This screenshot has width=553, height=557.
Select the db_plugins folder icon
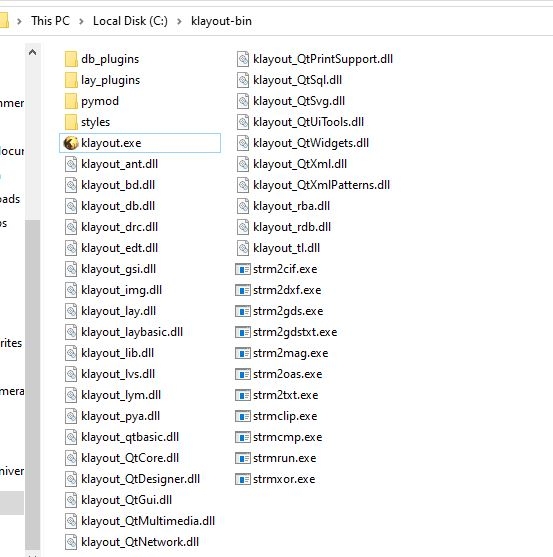(x=71, y=59)
